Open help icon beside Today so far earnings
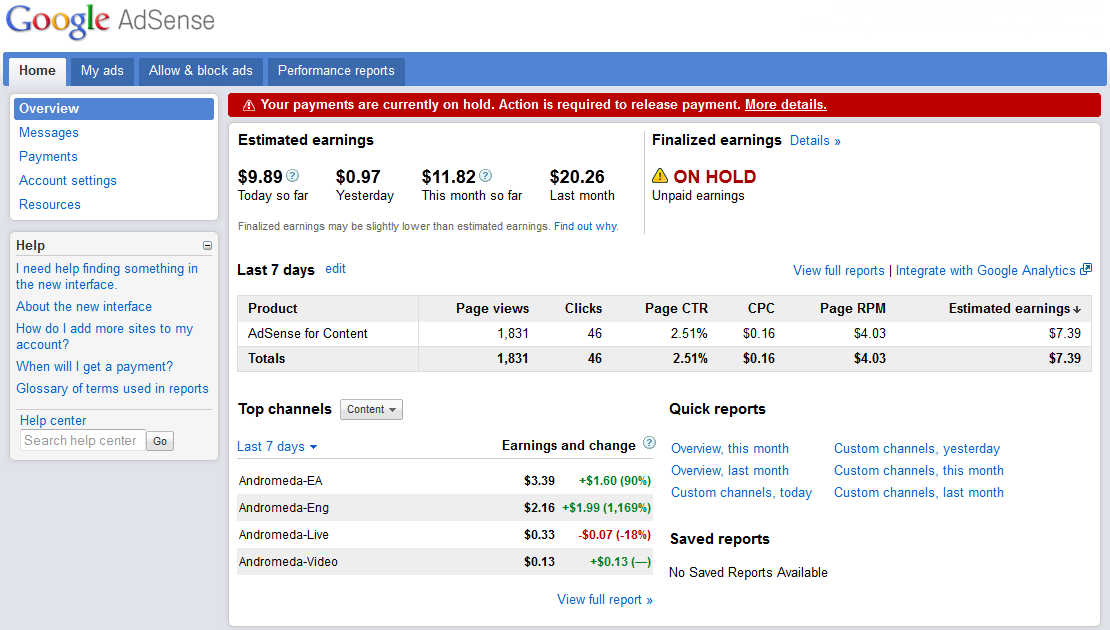Image resolution: width=1110 pixels, height=630 pixels. (292, 176)
